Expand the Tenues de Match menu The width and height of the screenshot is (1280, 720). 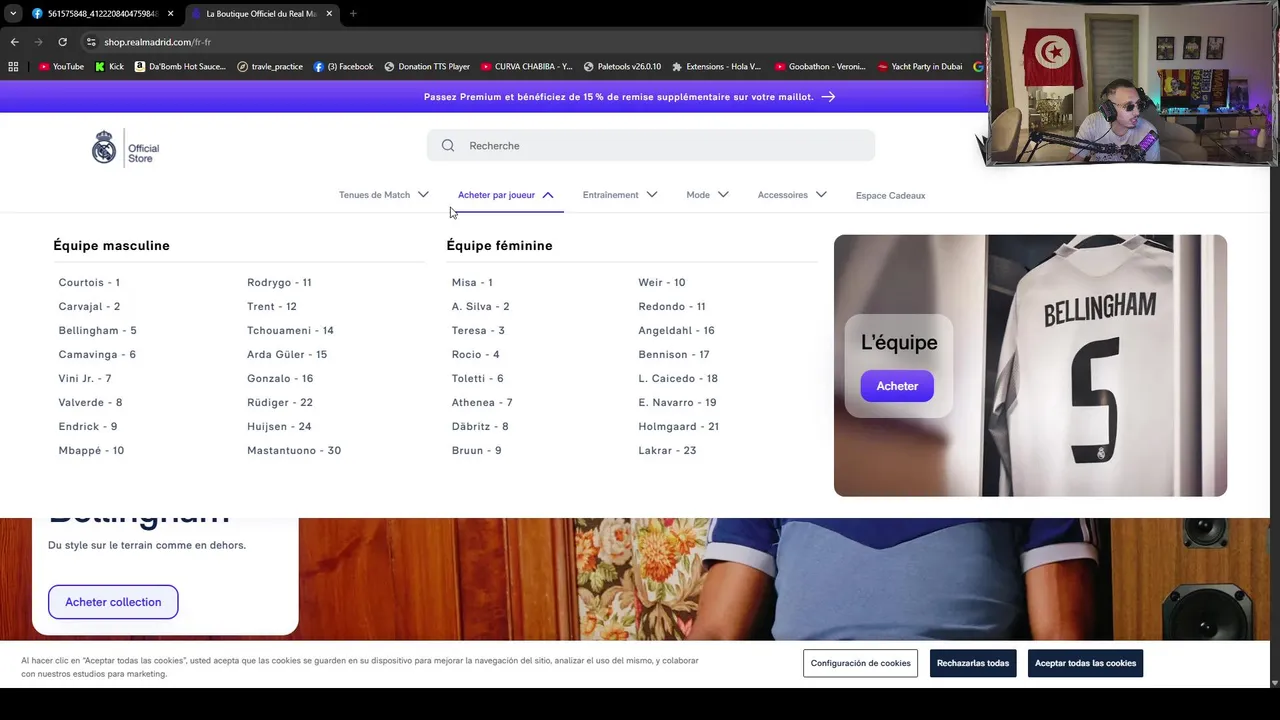pyautogui.click(x=384, y=195)
